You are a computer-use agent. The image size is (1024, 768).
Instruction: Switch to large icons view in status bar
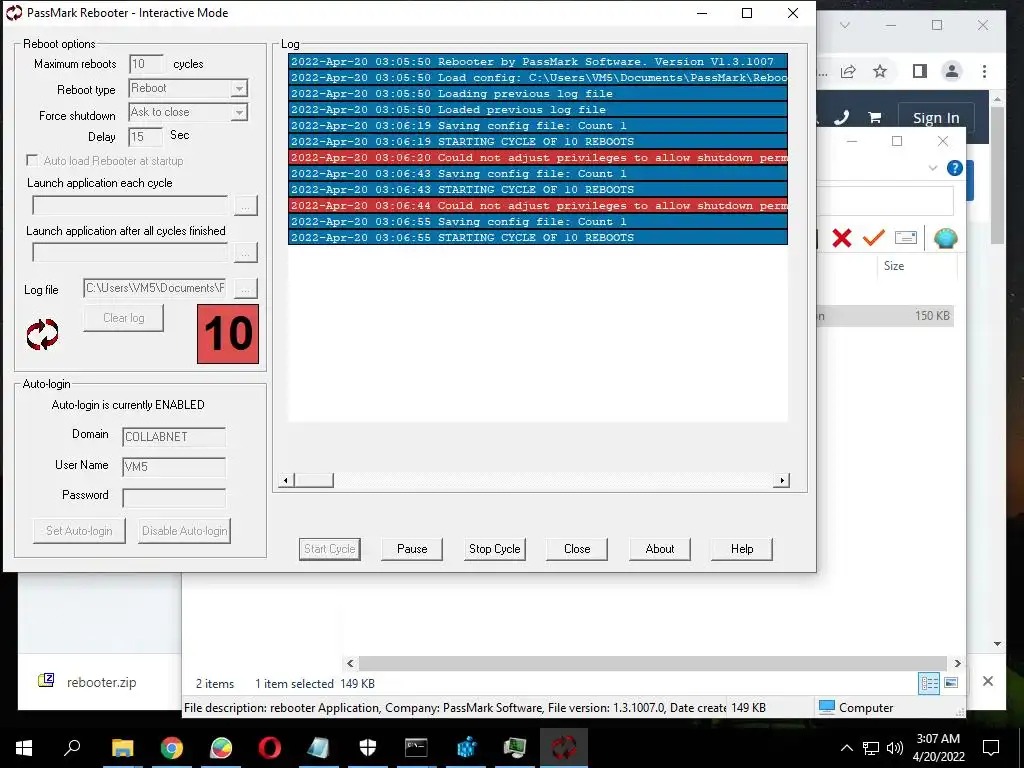point(951,683)
